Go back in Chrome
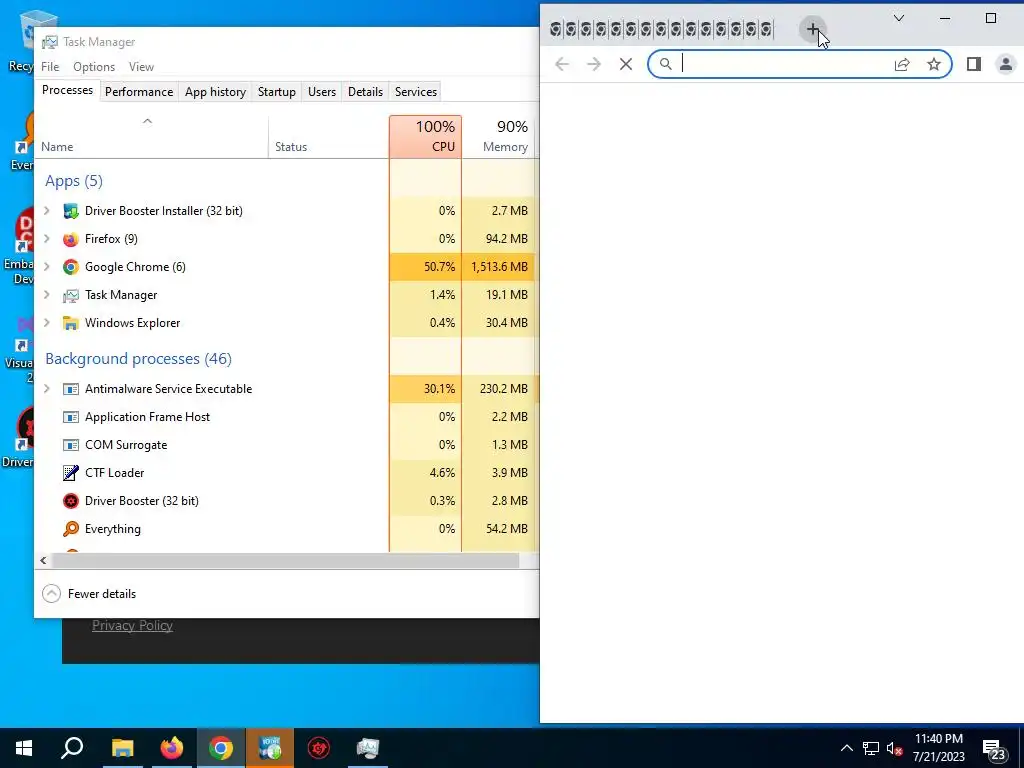The height and width of the screenshot is (768, 1024). 562,64
